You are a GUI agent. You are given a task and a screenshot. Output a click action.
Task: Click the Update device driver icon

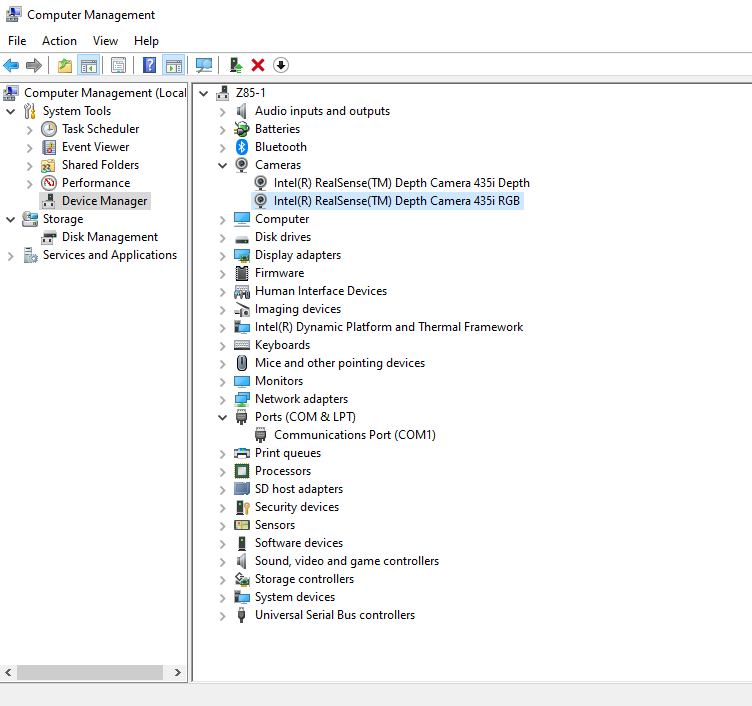(235, 65)
